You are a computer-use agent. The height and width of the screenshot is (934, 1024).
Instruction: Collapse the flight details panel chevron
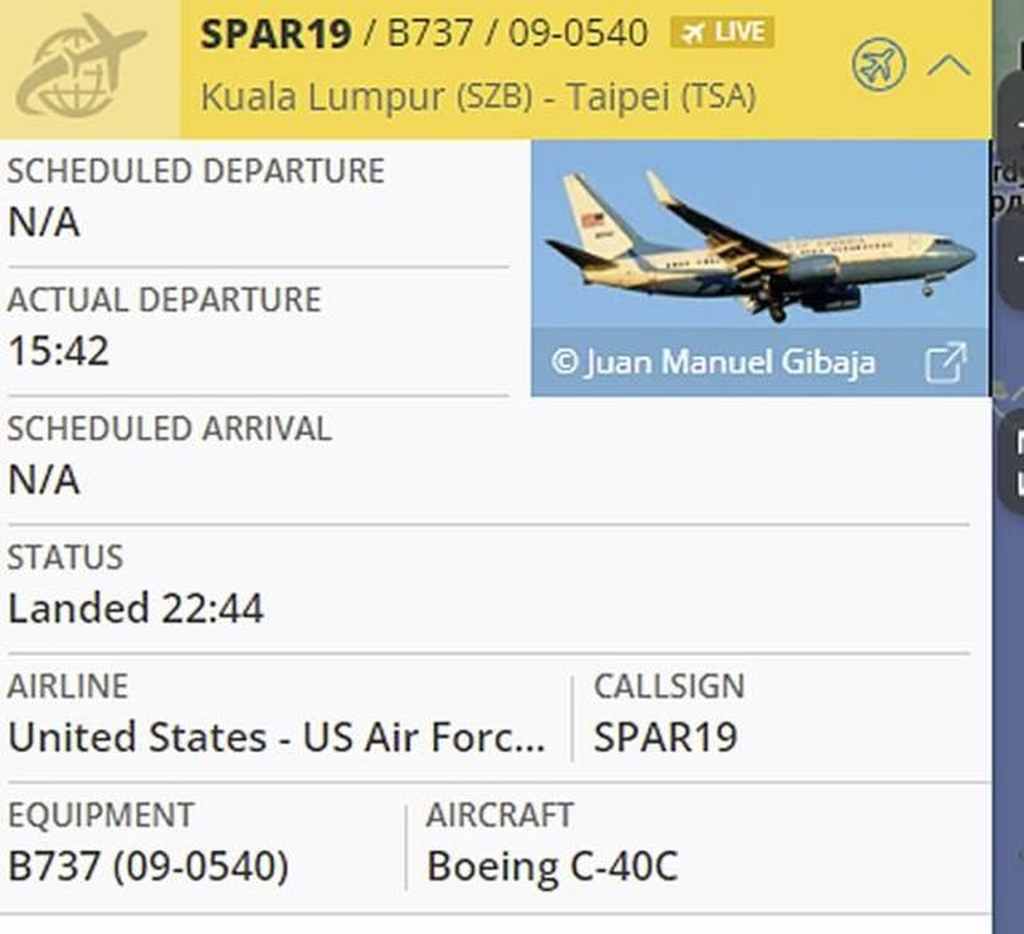point(949,66)
